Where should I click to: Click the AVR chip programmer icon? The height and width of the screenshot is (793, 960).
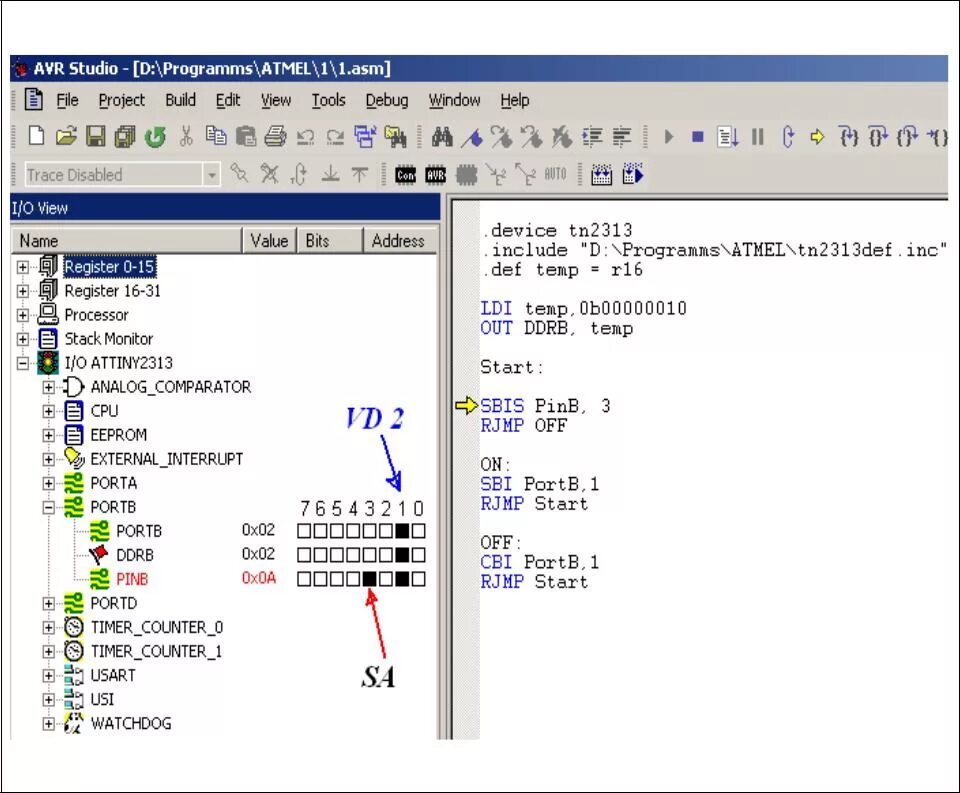tap(435, 175)
